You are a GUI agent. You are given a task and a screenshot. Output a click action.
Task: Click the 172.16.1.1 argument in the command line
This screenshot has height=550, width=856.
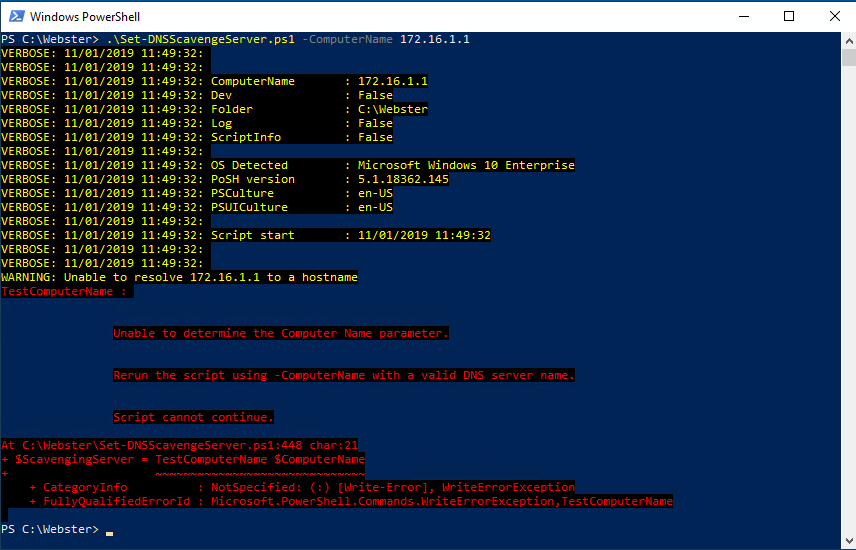(435, 39)
